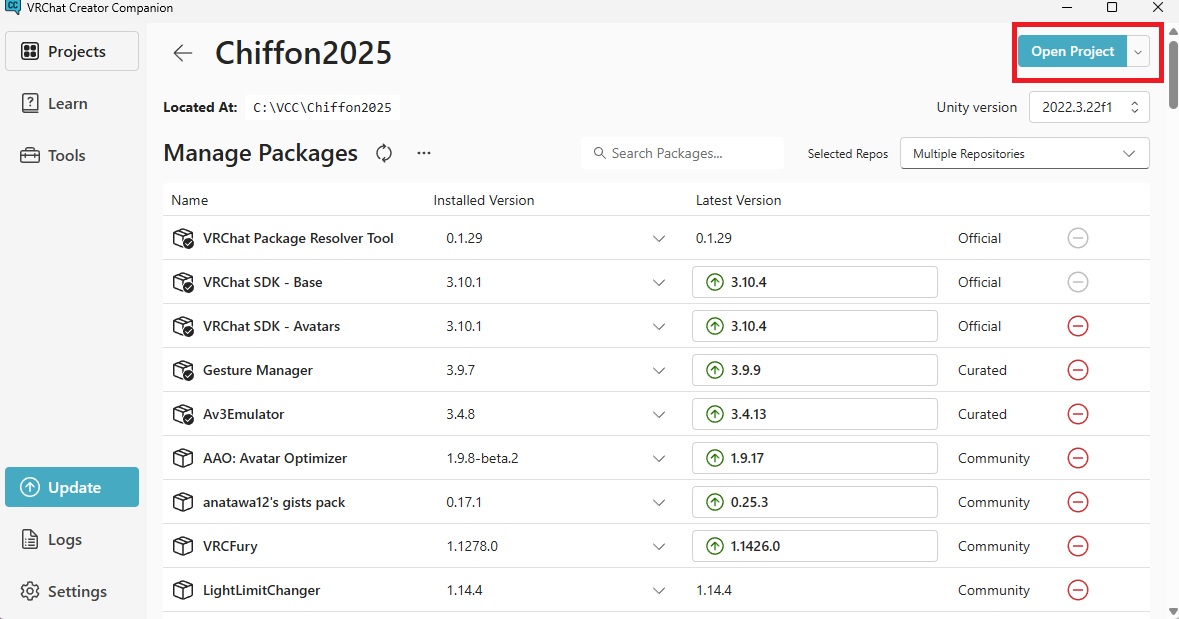1179x619 pixels.
Task: Click the greyed minus icon for VRChat SDK - Base
Action: click(x=1077, y=282)
